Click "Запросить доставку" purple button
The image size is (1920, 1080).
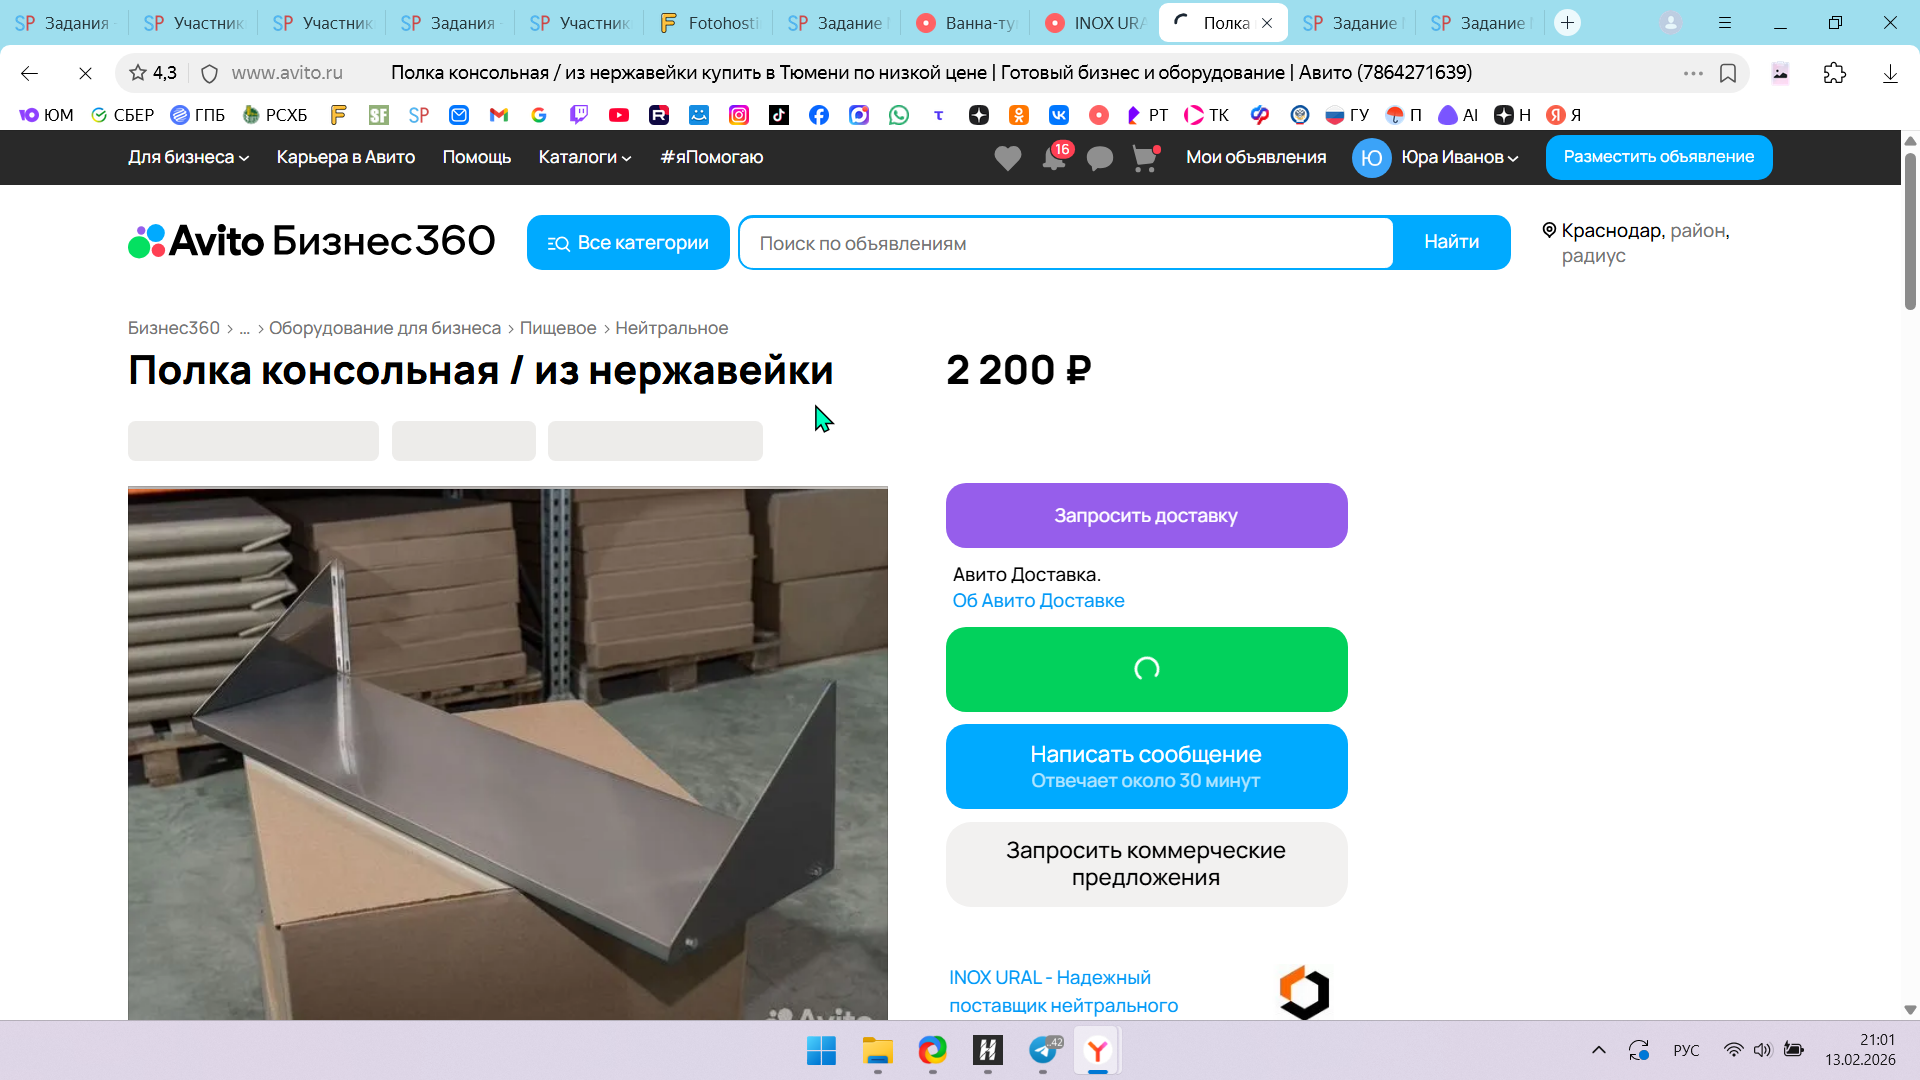point(1146,516)
